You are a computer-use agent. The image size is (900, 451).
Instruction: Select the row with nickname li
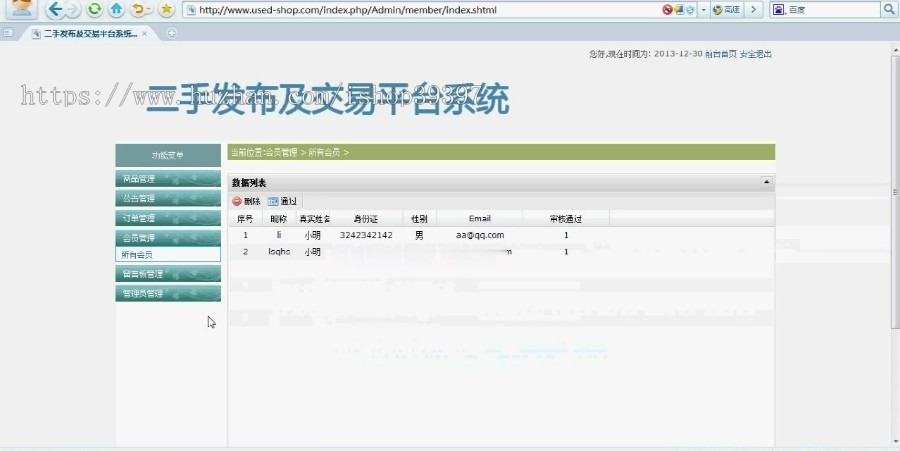[x=501, y=235]
